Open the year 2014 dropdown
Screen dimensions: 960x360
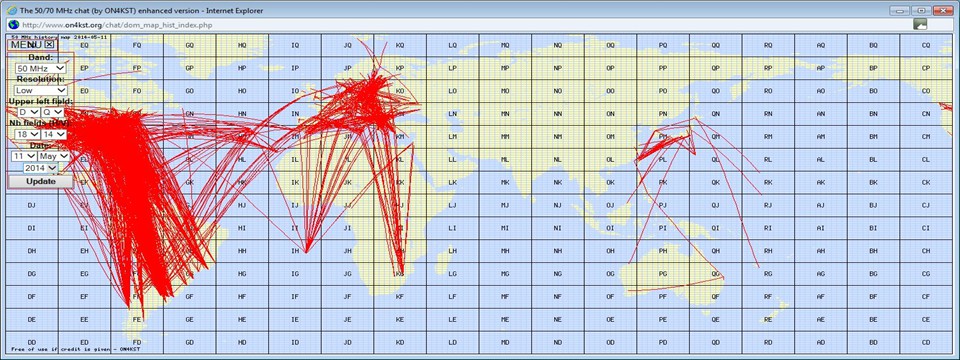(40, 168)
